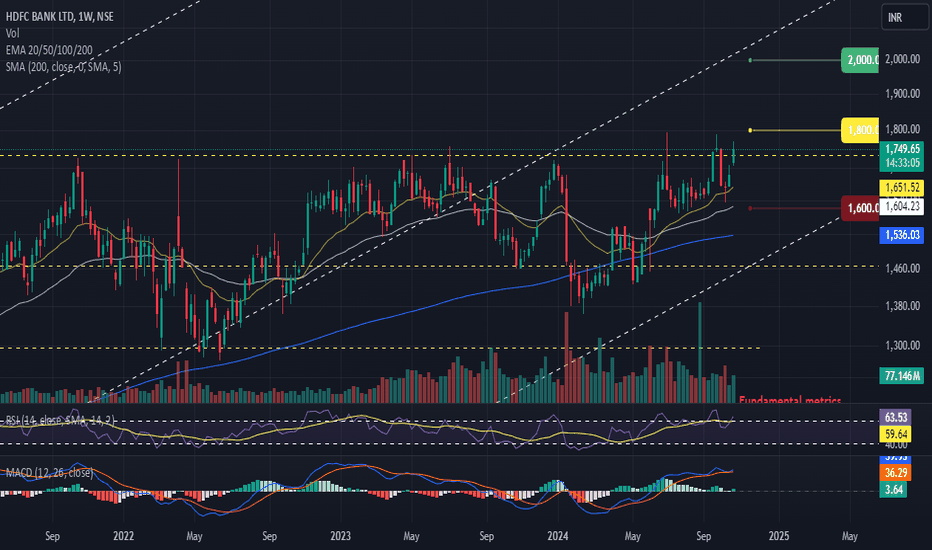
Task: Click the current price 1,749.65 label
Action: click(x=902, y=149)
